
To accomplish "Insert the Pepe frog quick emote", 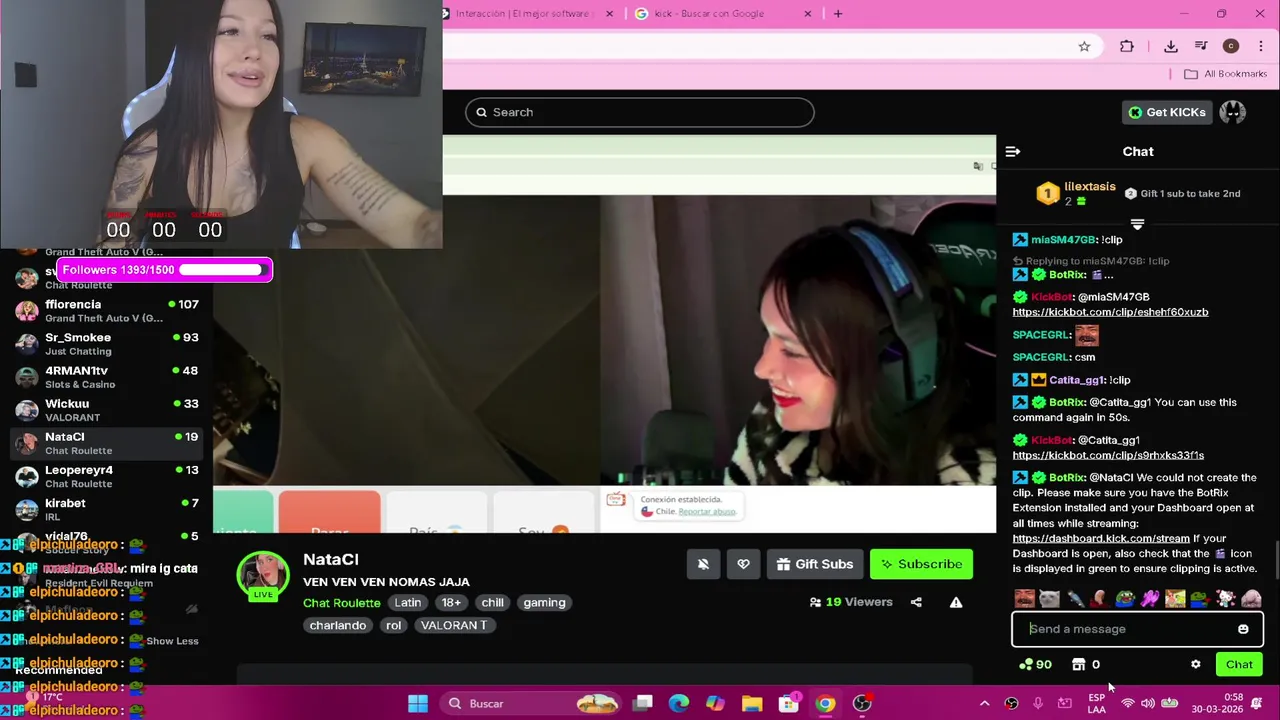I will click(x=1125, y=599).
